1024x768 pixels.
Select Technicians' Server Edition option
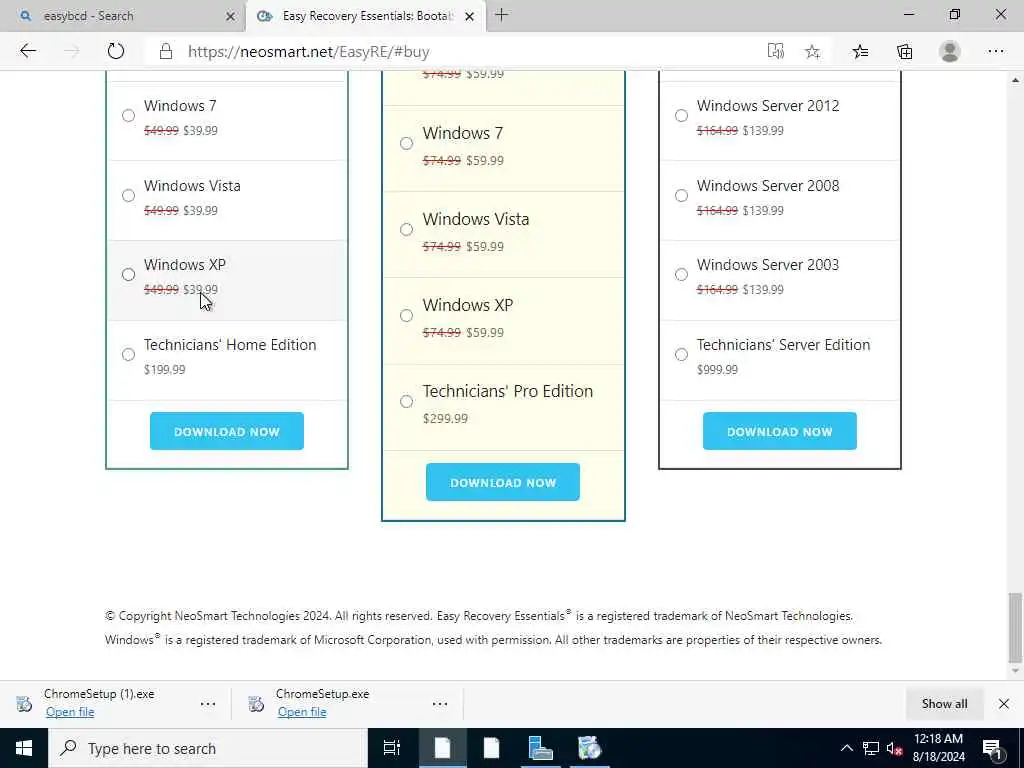681,354
